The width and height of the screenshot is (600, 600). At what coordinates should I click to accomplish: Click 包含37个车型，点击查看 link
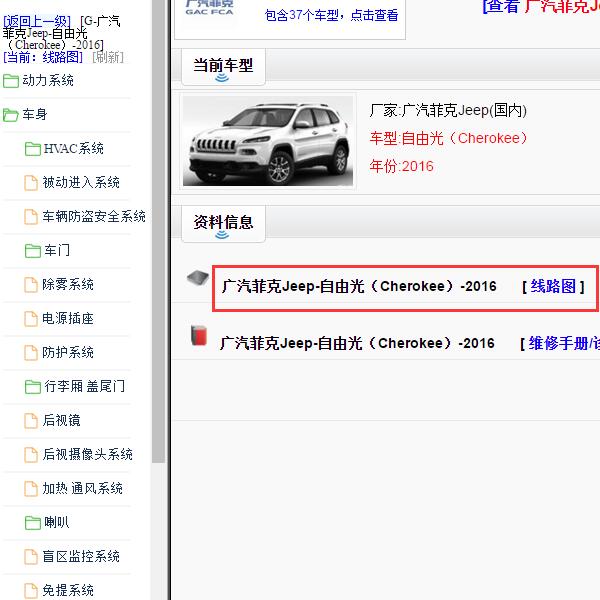[x=331, y=15]
